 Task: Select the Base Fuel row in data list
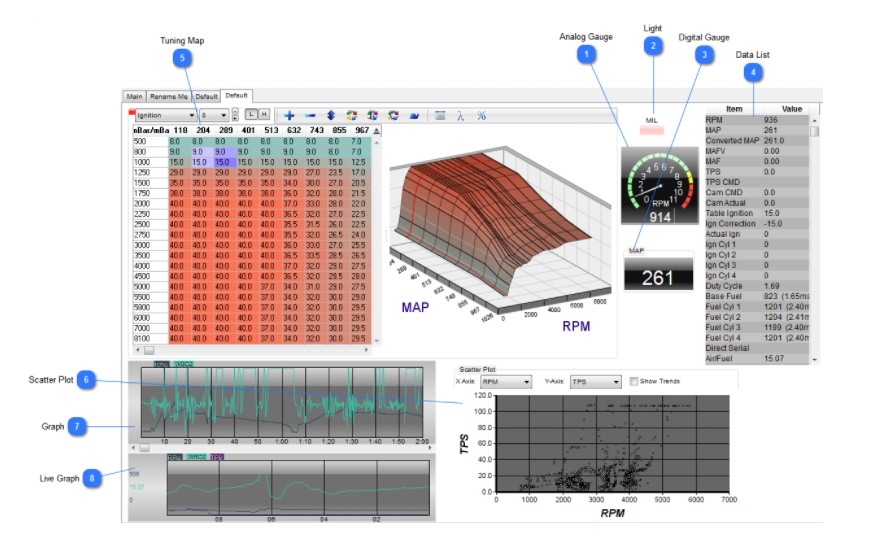(757, 296)
